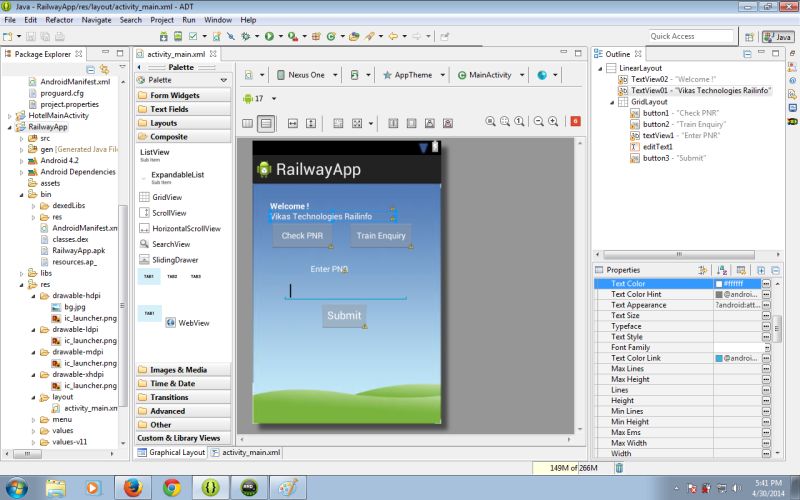Click the API level 17 Android icon
The image size is (800, 500).
(x=248, y=98)
